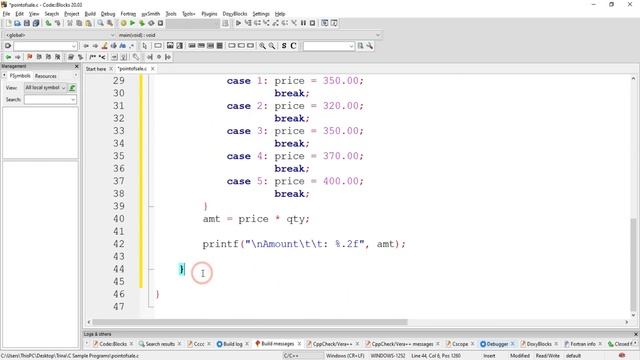This screenshot has height=360, width=640.
Task: Click the green Jump back arrow icon
Action: 8,57
